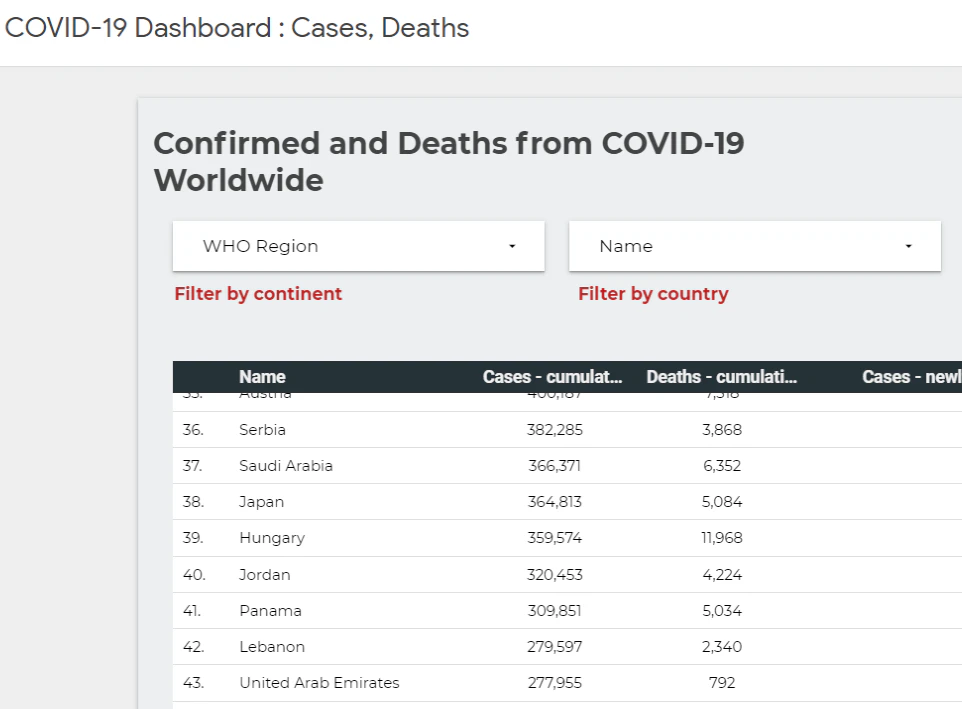Open the WHO Region filter dropdown
Screen dimensions: 962x709
point(357,246)
